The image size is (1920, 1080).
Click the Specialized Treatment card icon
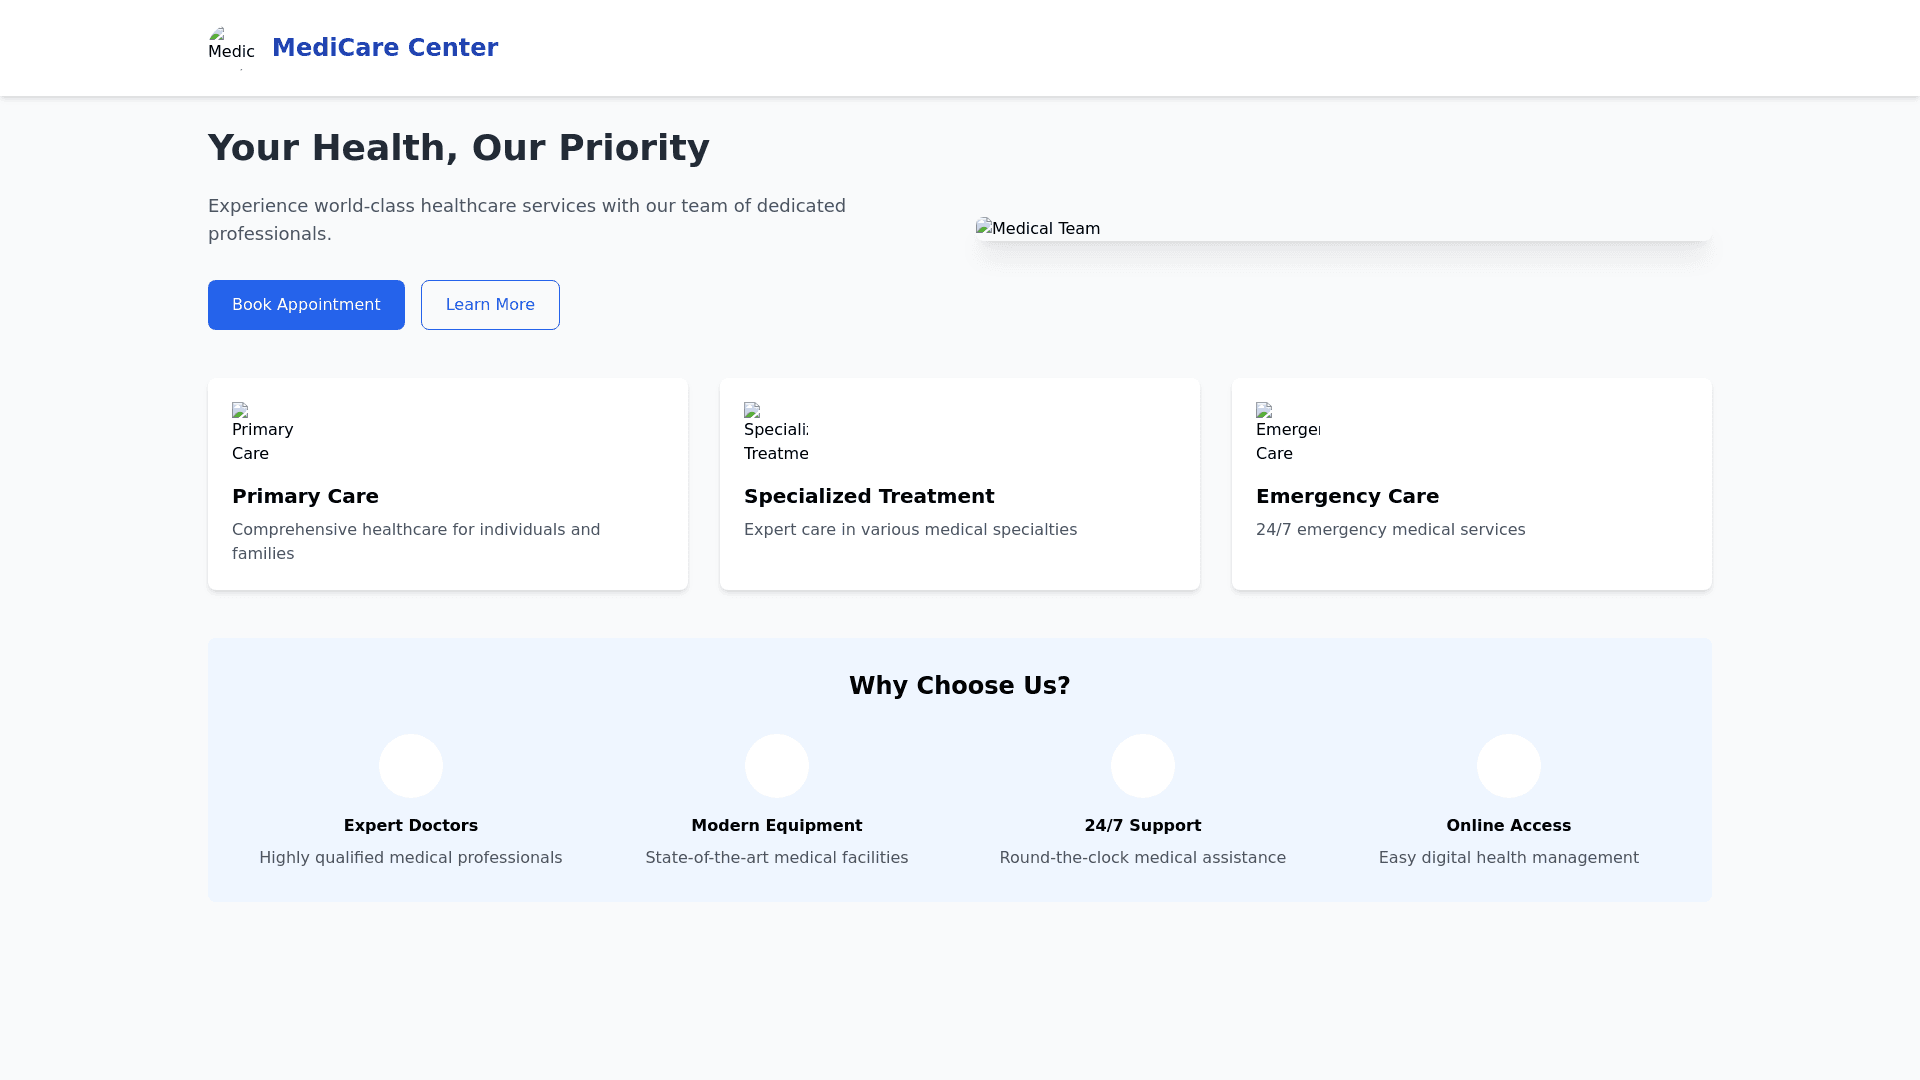[775, 434]
